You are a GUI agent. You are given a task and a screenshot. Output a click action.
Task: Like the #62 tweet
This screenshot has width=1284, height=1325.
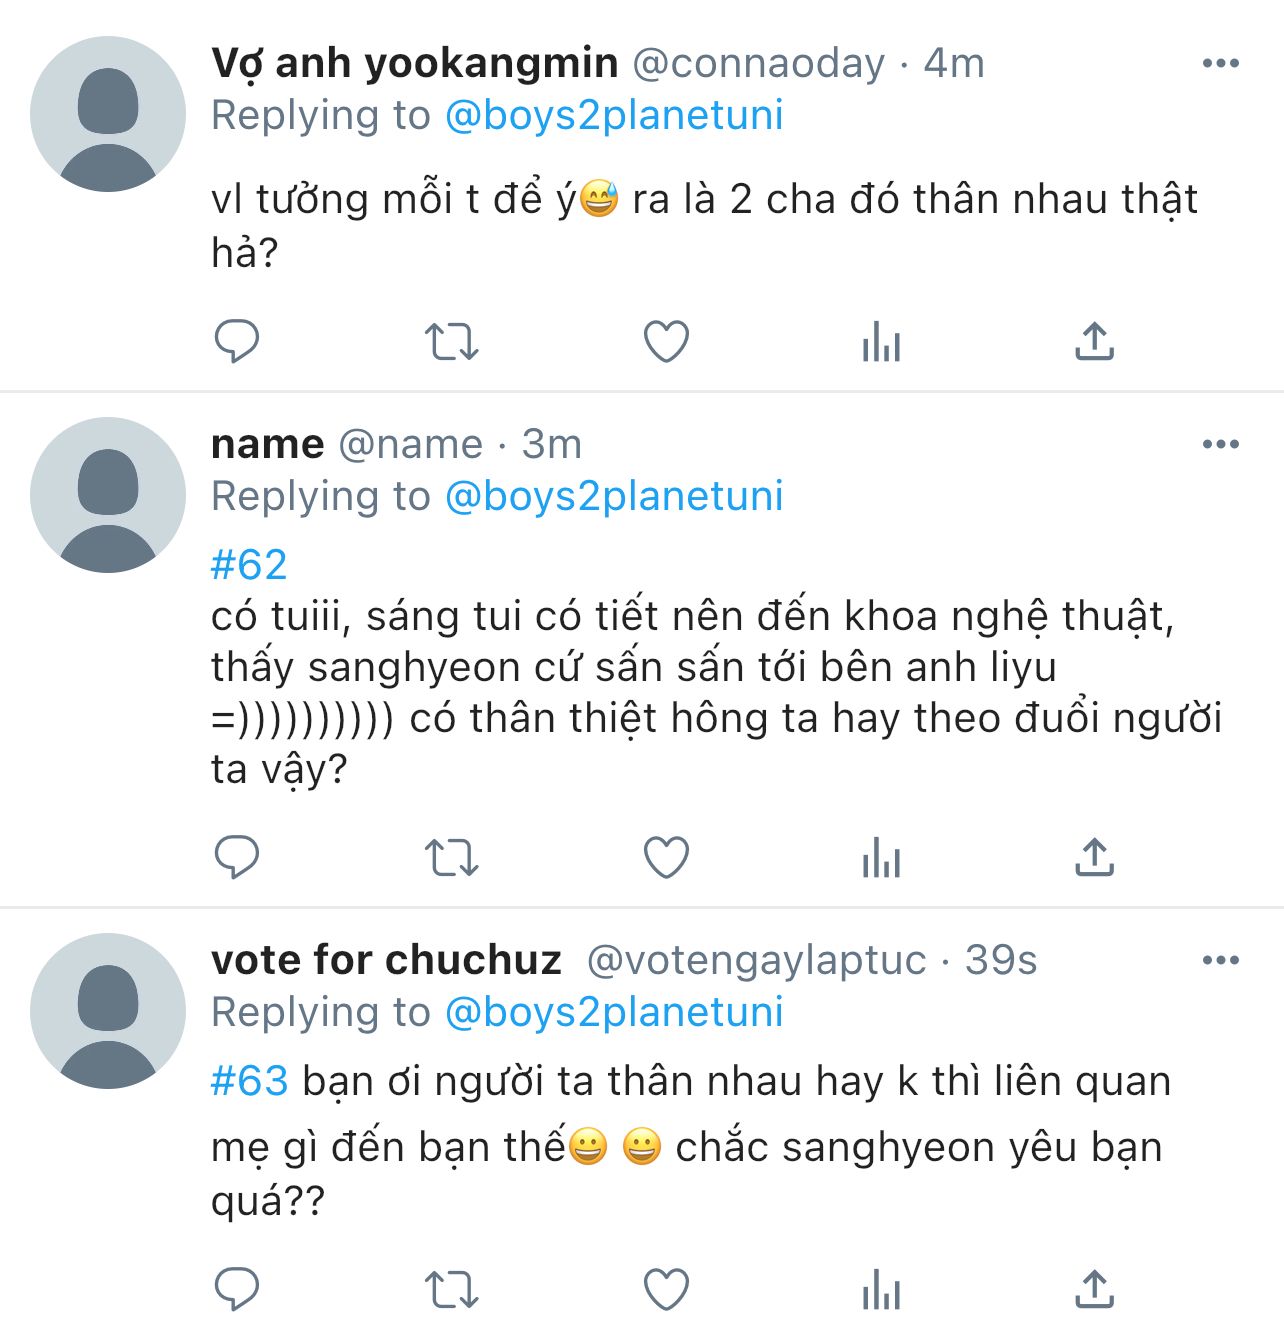coord(666,858)
